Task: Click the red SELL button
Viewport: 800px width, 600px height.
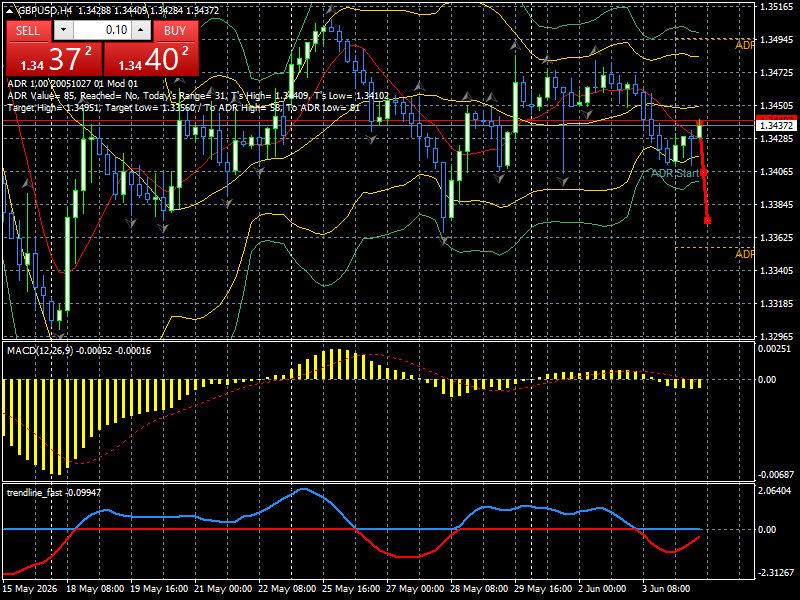Action: click(28, 31)
